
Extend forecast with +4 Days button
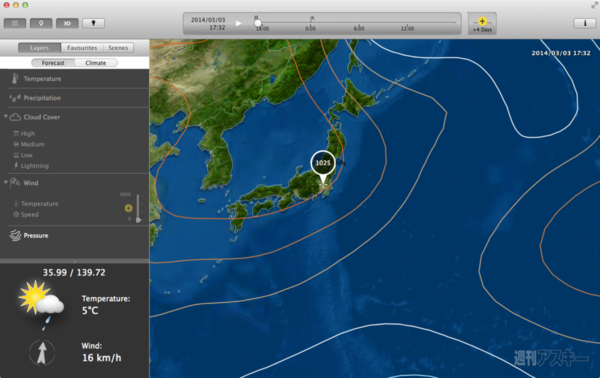(x=482, y=24)
